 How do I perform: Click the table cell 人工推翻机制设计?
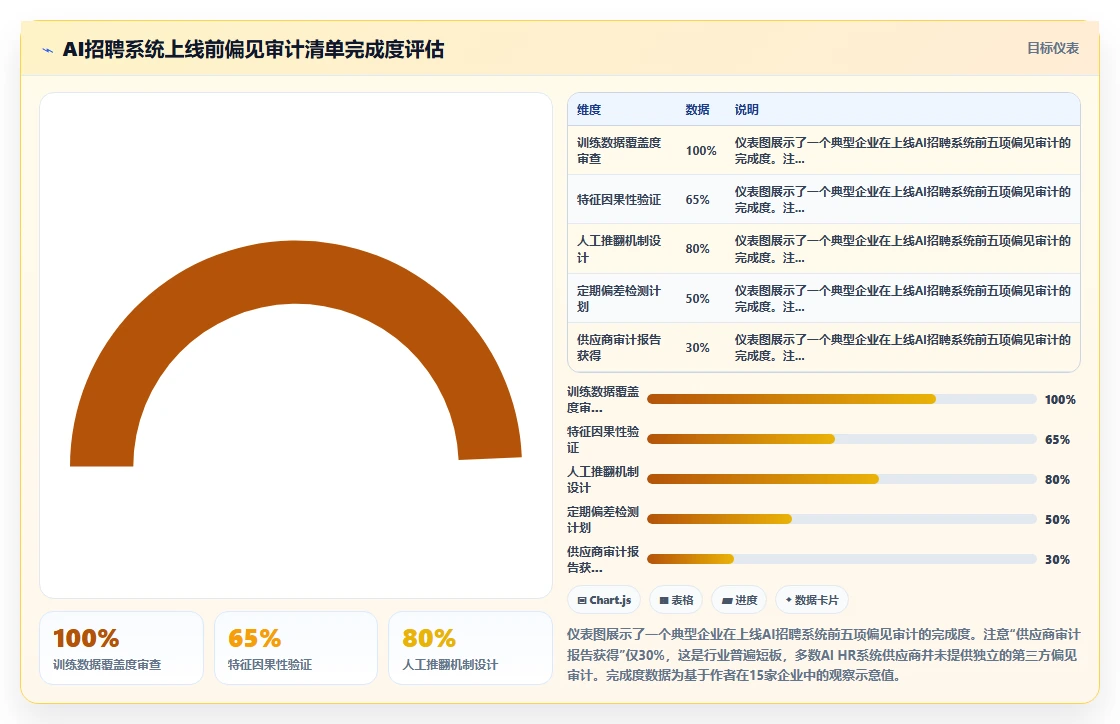click(619, 248)
